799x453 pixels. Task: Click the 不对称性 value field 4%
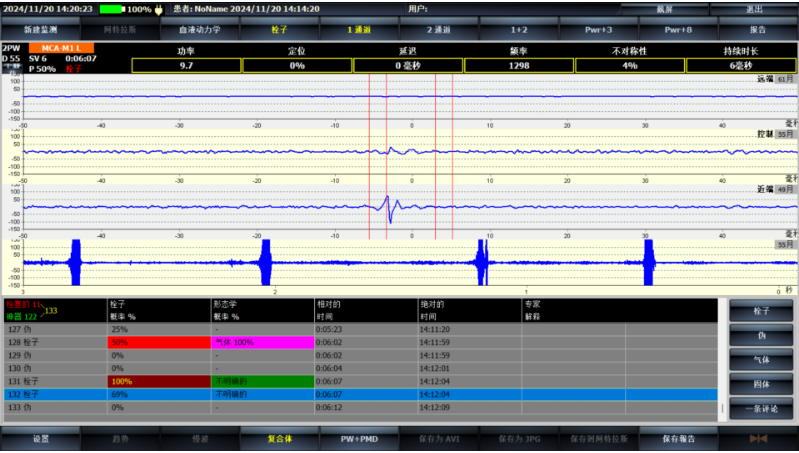coord(630,66)
